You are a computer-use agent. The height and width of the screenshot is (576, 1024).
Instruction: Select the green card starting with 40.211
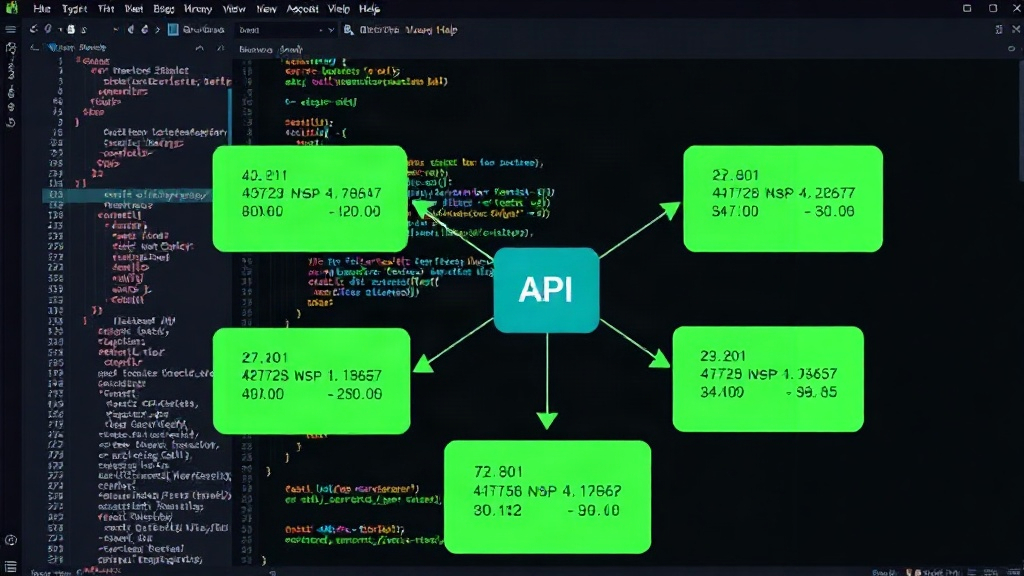coord(310,199)
